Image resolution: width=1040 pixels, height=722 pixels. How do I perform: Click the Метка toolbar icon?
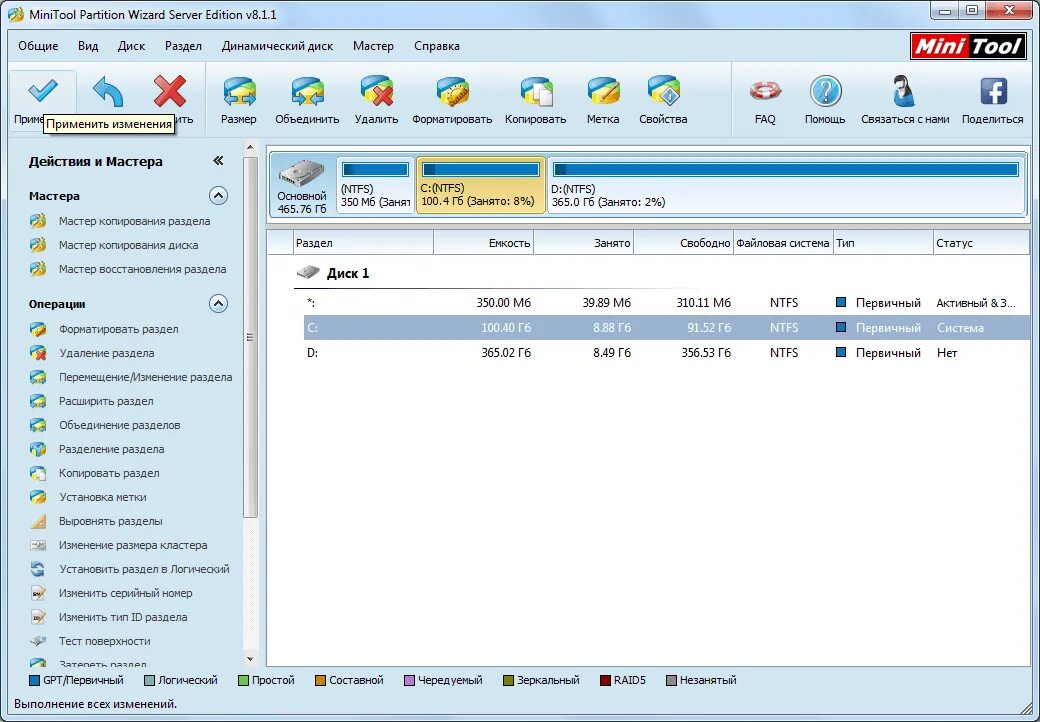click(603, 91)
